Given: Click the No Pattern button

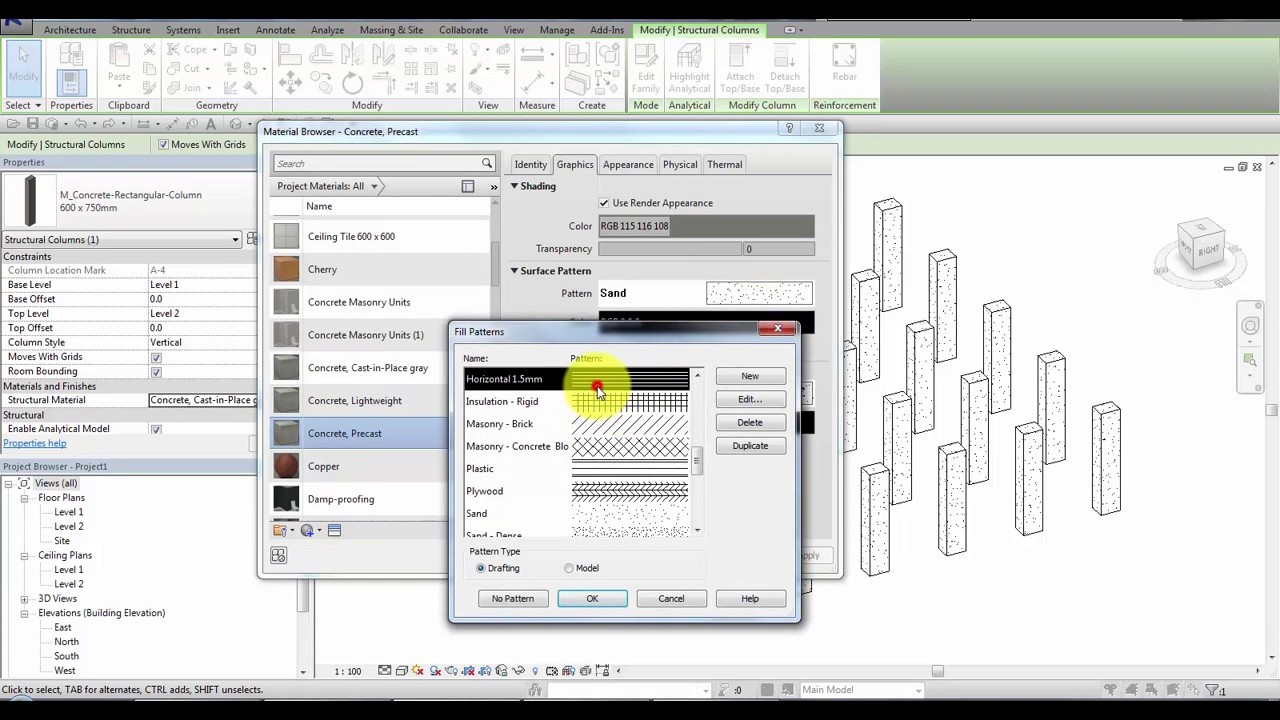Looking at the screenshot, I should click(x=513, y=599).
